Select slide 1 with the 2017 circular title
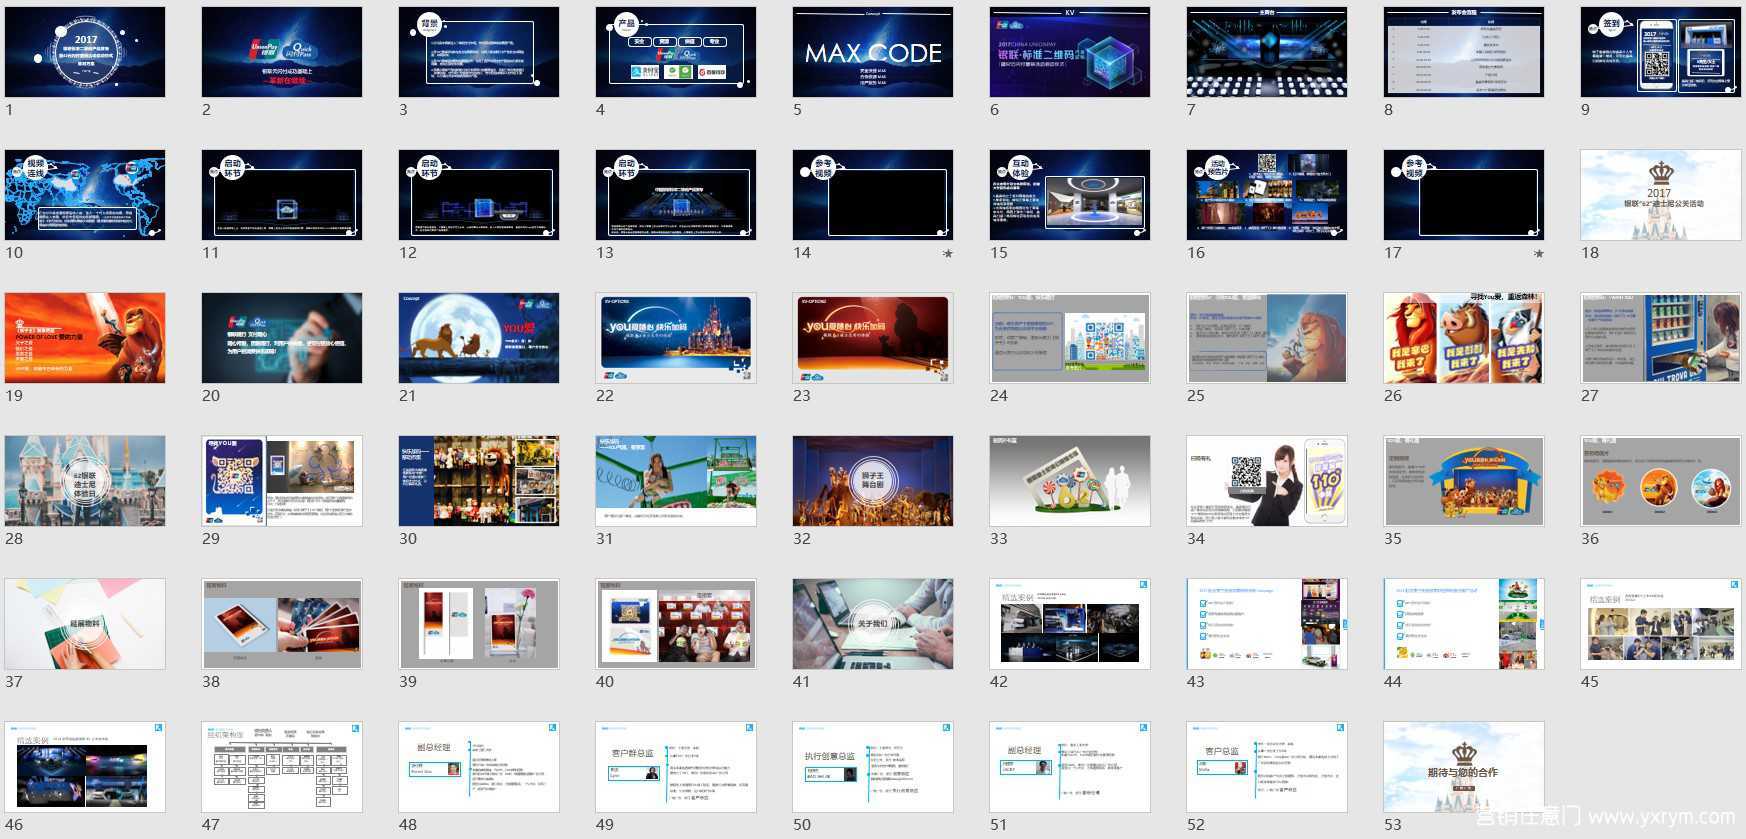The height and width of the screenshot is (839, 1746). click(x=85, y=52)
